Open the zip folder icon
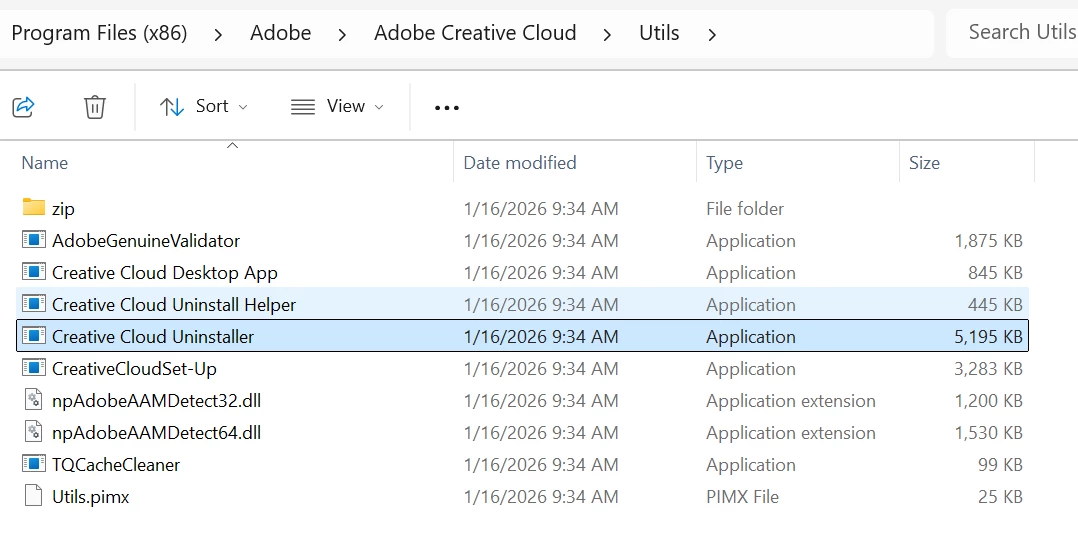The width and height of the screenshot is (1078, 560). [34, 208]
